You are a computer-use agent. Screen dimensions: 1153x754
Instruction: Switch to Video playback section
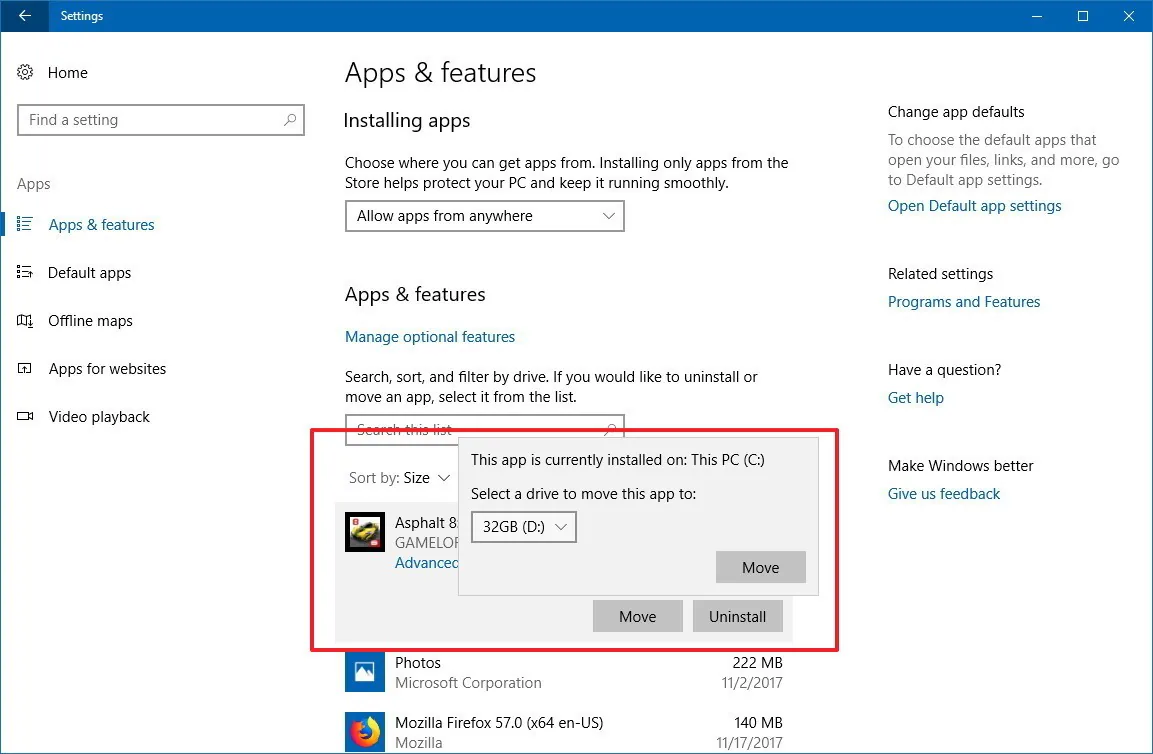tap(99, 417)
